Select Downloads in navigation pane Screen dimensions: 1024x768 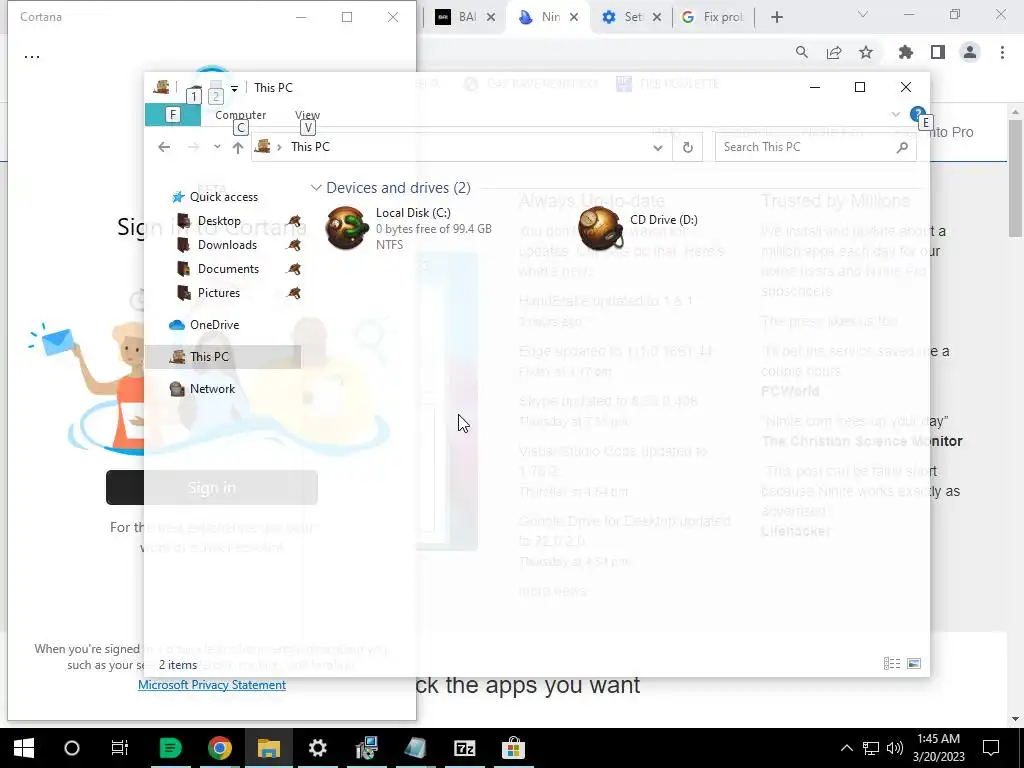(x=227, y=245)
